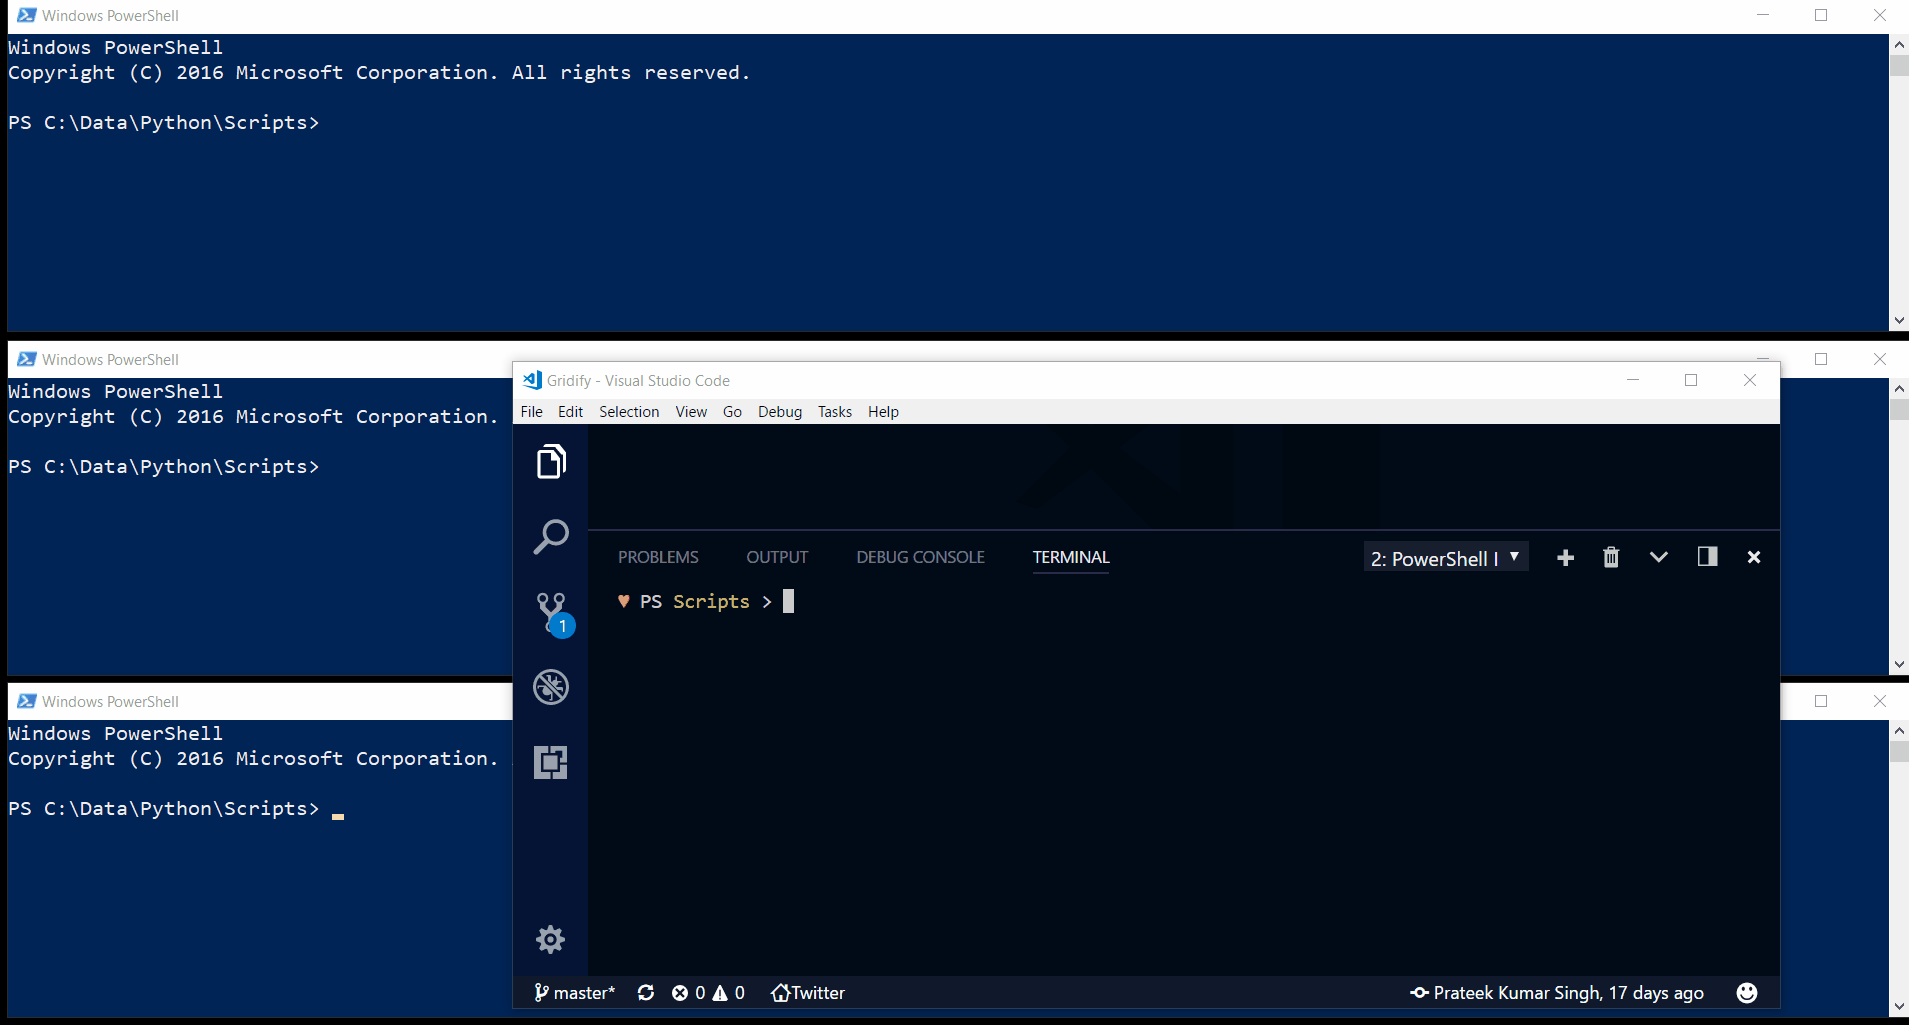This screenshot has height=1025, width=1909.
Task: Open the View menu in VS Code
Action: (691, 412)
